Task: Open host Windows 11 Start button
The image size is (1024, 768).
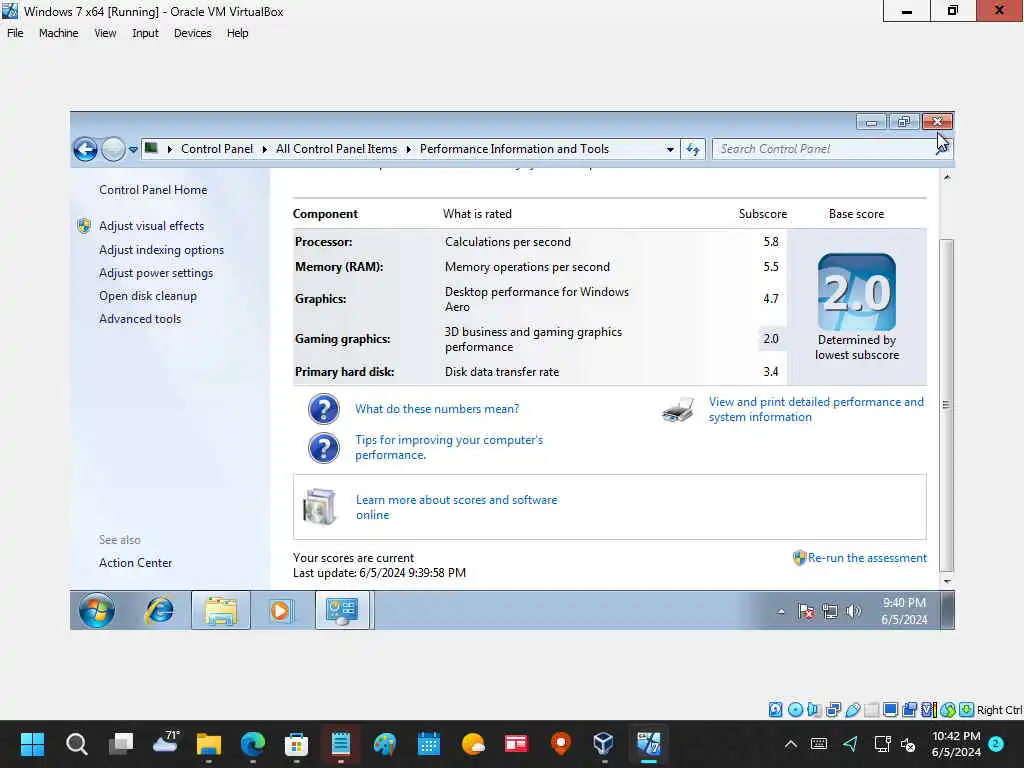Action: click(x=32, y=744)
